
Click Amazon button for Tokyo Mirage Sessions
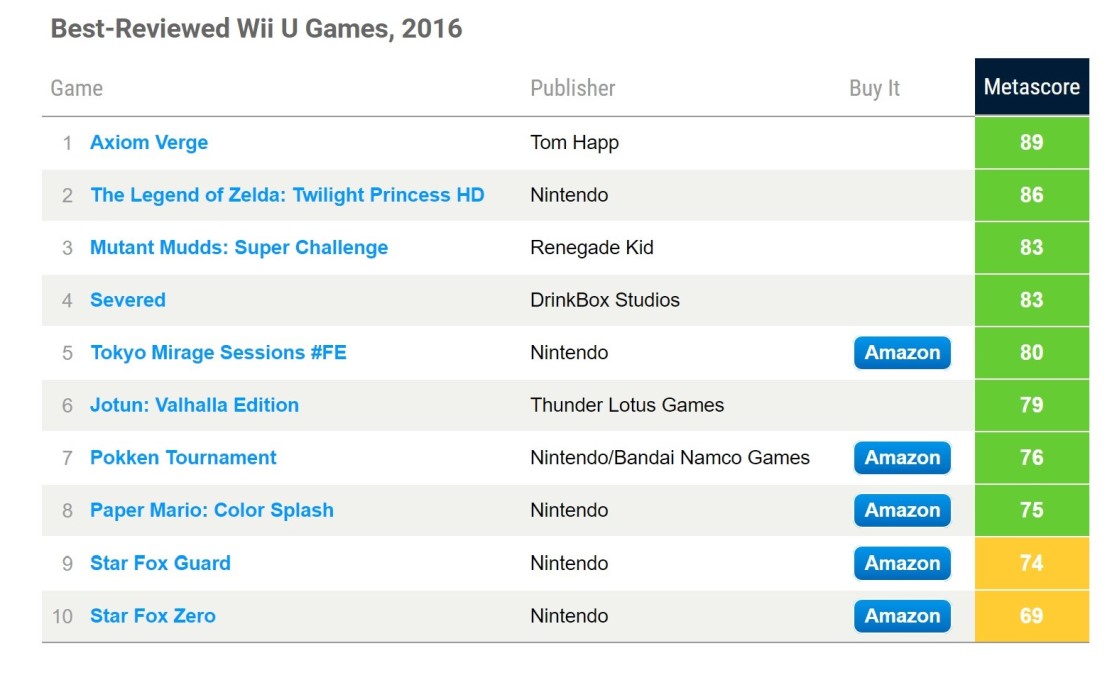pyautogui.click(x=902, y=352)
